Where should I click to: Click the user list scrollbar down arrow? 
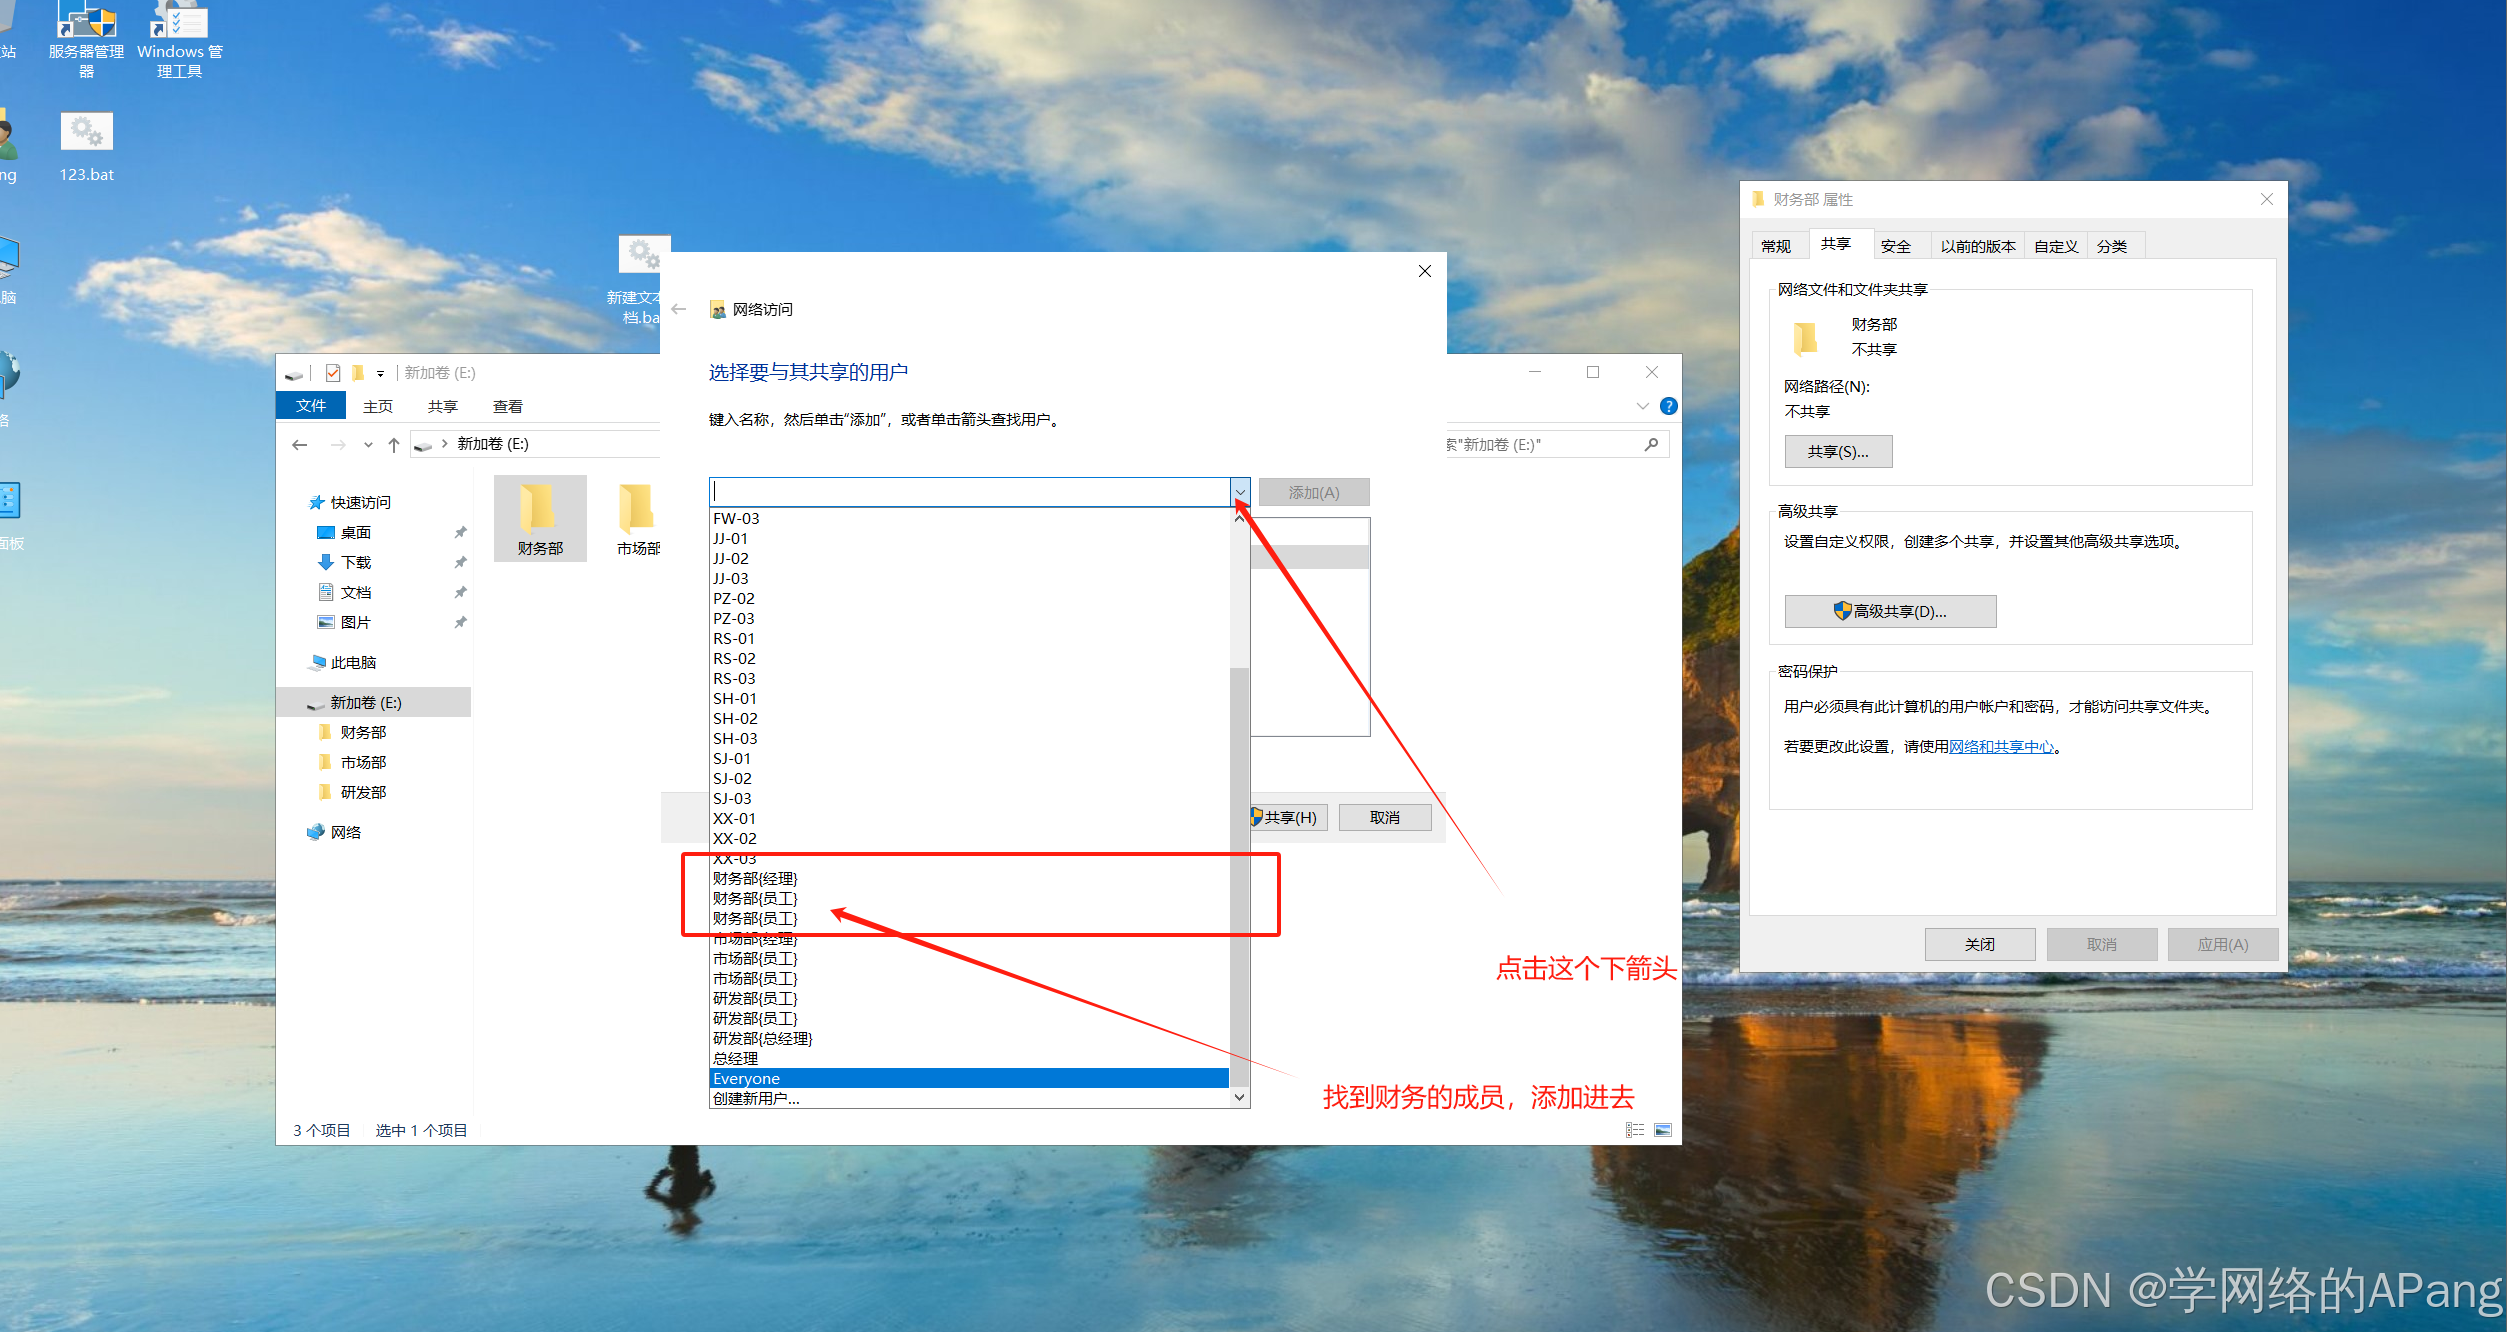(x=1240, y=1097)
